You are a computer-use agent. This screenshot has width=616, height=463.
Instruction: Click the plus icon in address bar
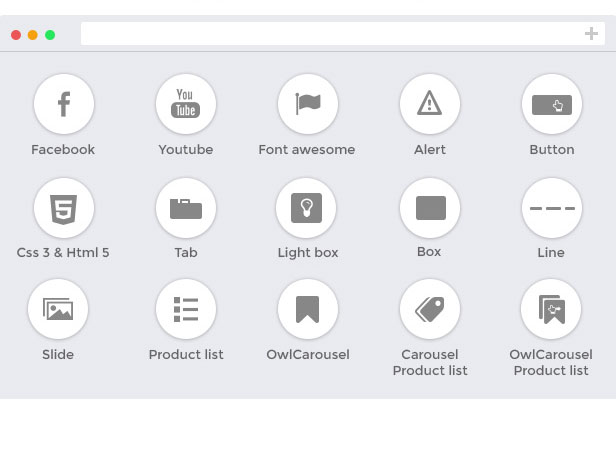click(591, 34)
